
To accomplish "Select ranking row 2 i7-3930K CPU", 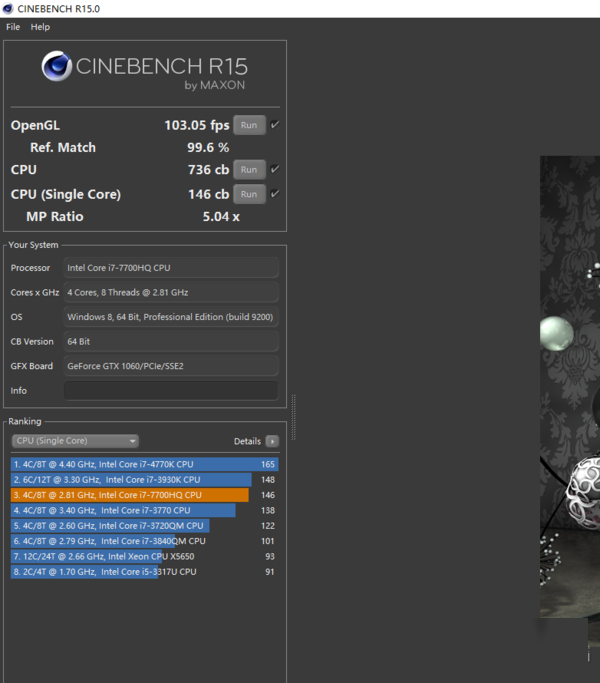I will pos(145,480).
